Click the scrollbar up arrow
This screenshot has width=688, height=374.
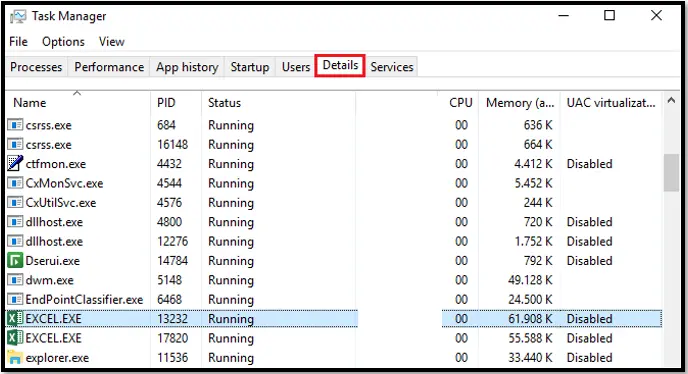[x=671, y=101]
